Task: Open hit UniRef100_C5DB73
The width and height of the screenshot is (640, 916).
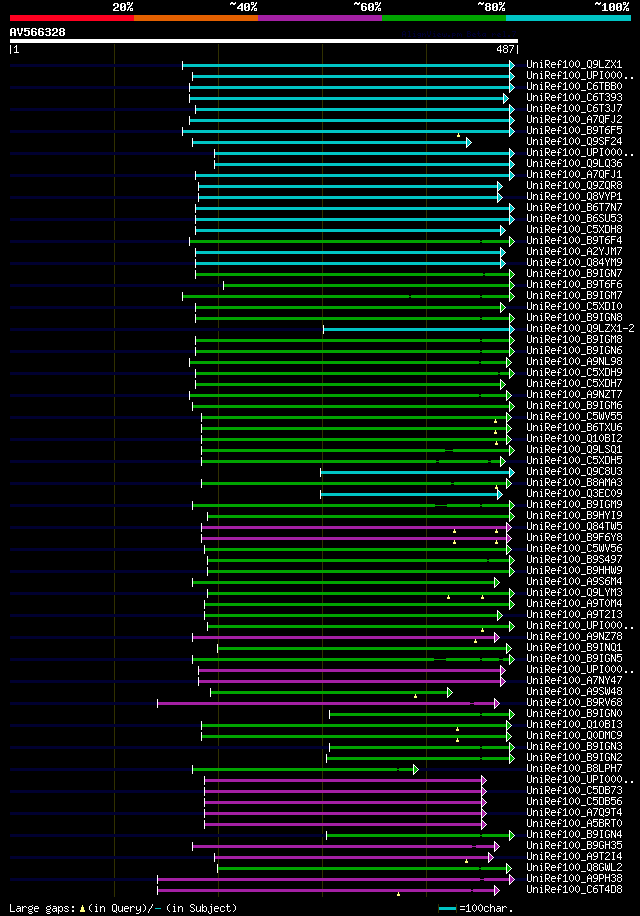Action: coord(574,790)
